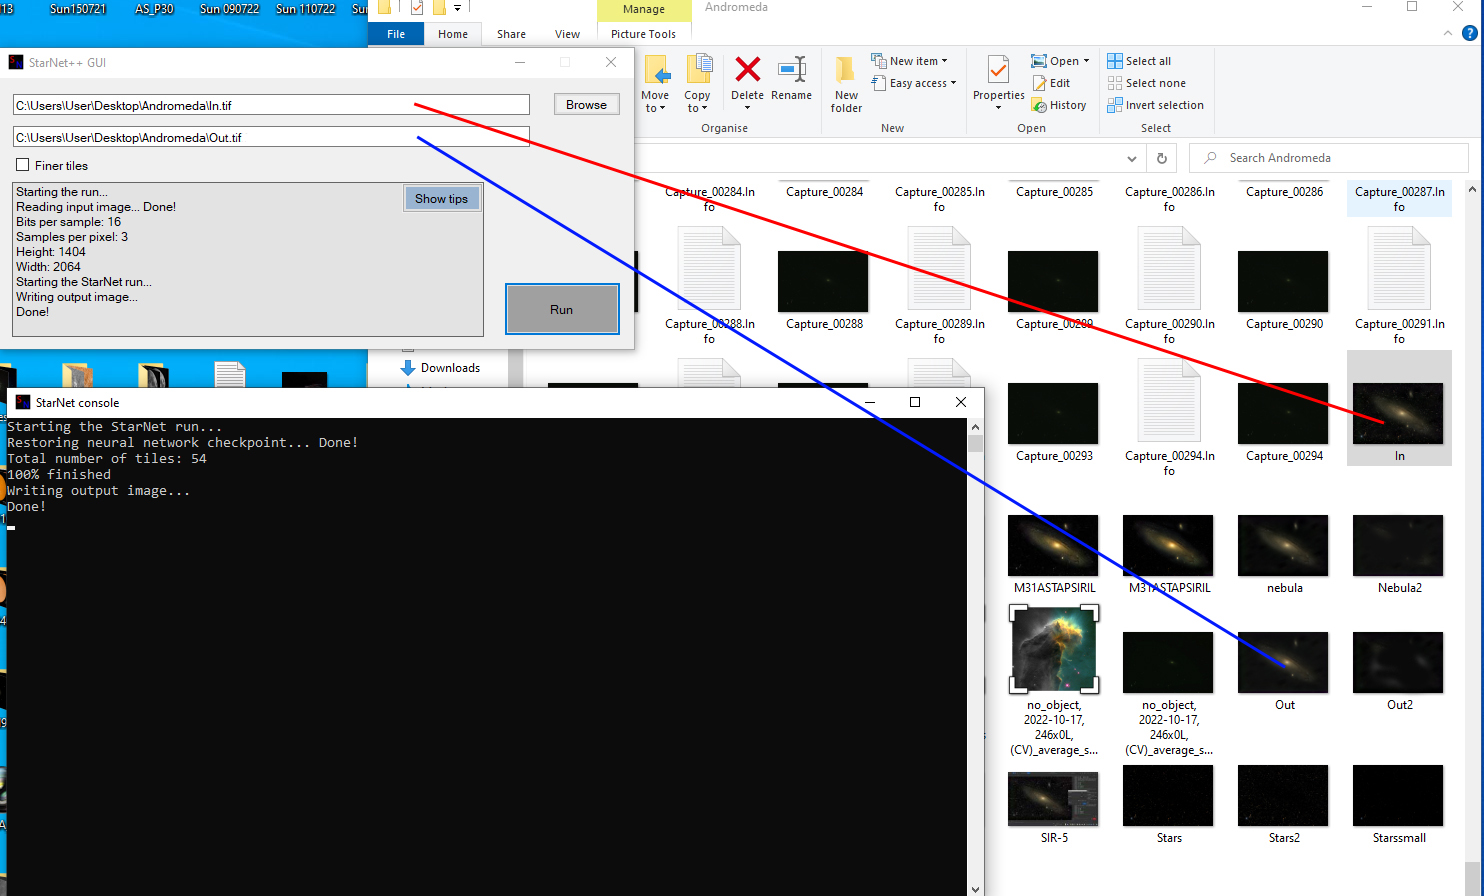
Task: Select the Nebula2 image thumbnail
Action: click(x=1398, y=545)
